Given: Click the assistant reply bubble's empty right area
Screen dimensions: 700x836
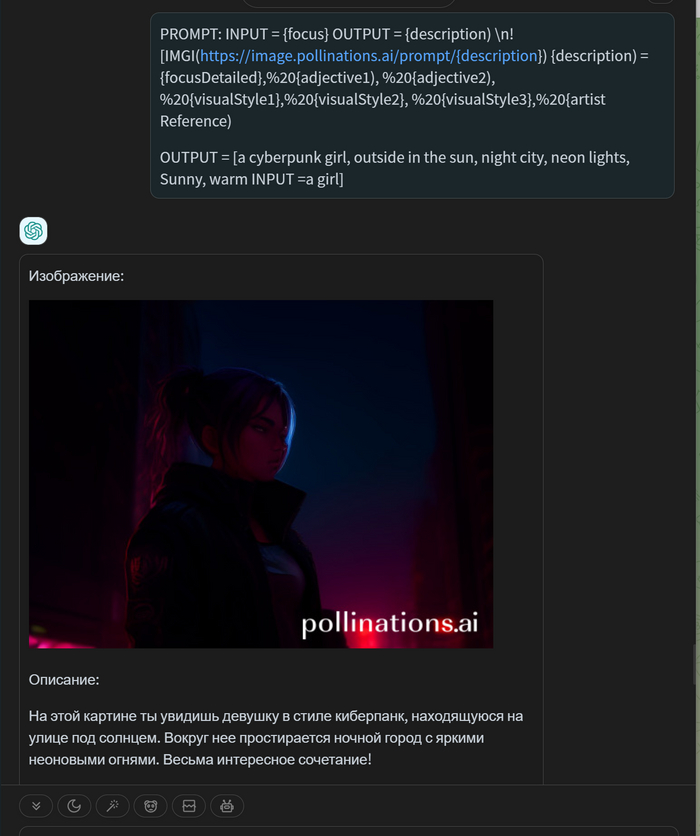Looking at the screenshot, I should 517,480.
